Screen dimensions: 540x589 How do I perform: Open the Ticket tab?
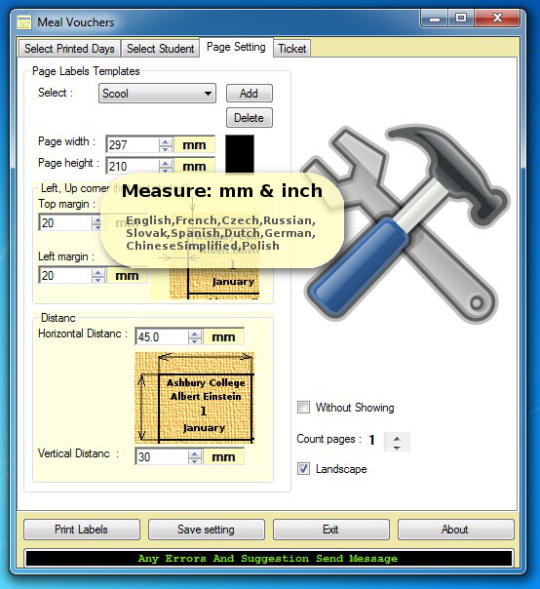coord(292,48)
